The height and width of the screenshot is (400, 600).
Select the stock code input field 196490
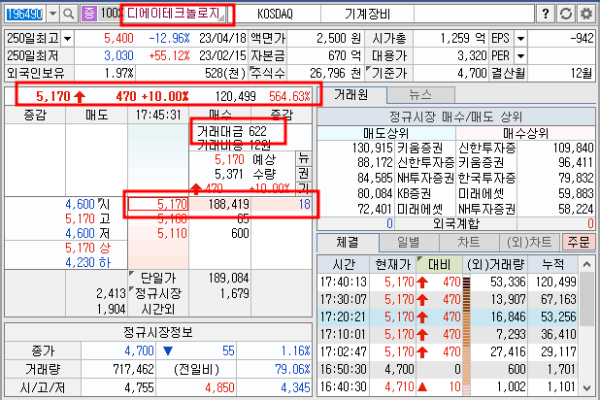[25, 14]
